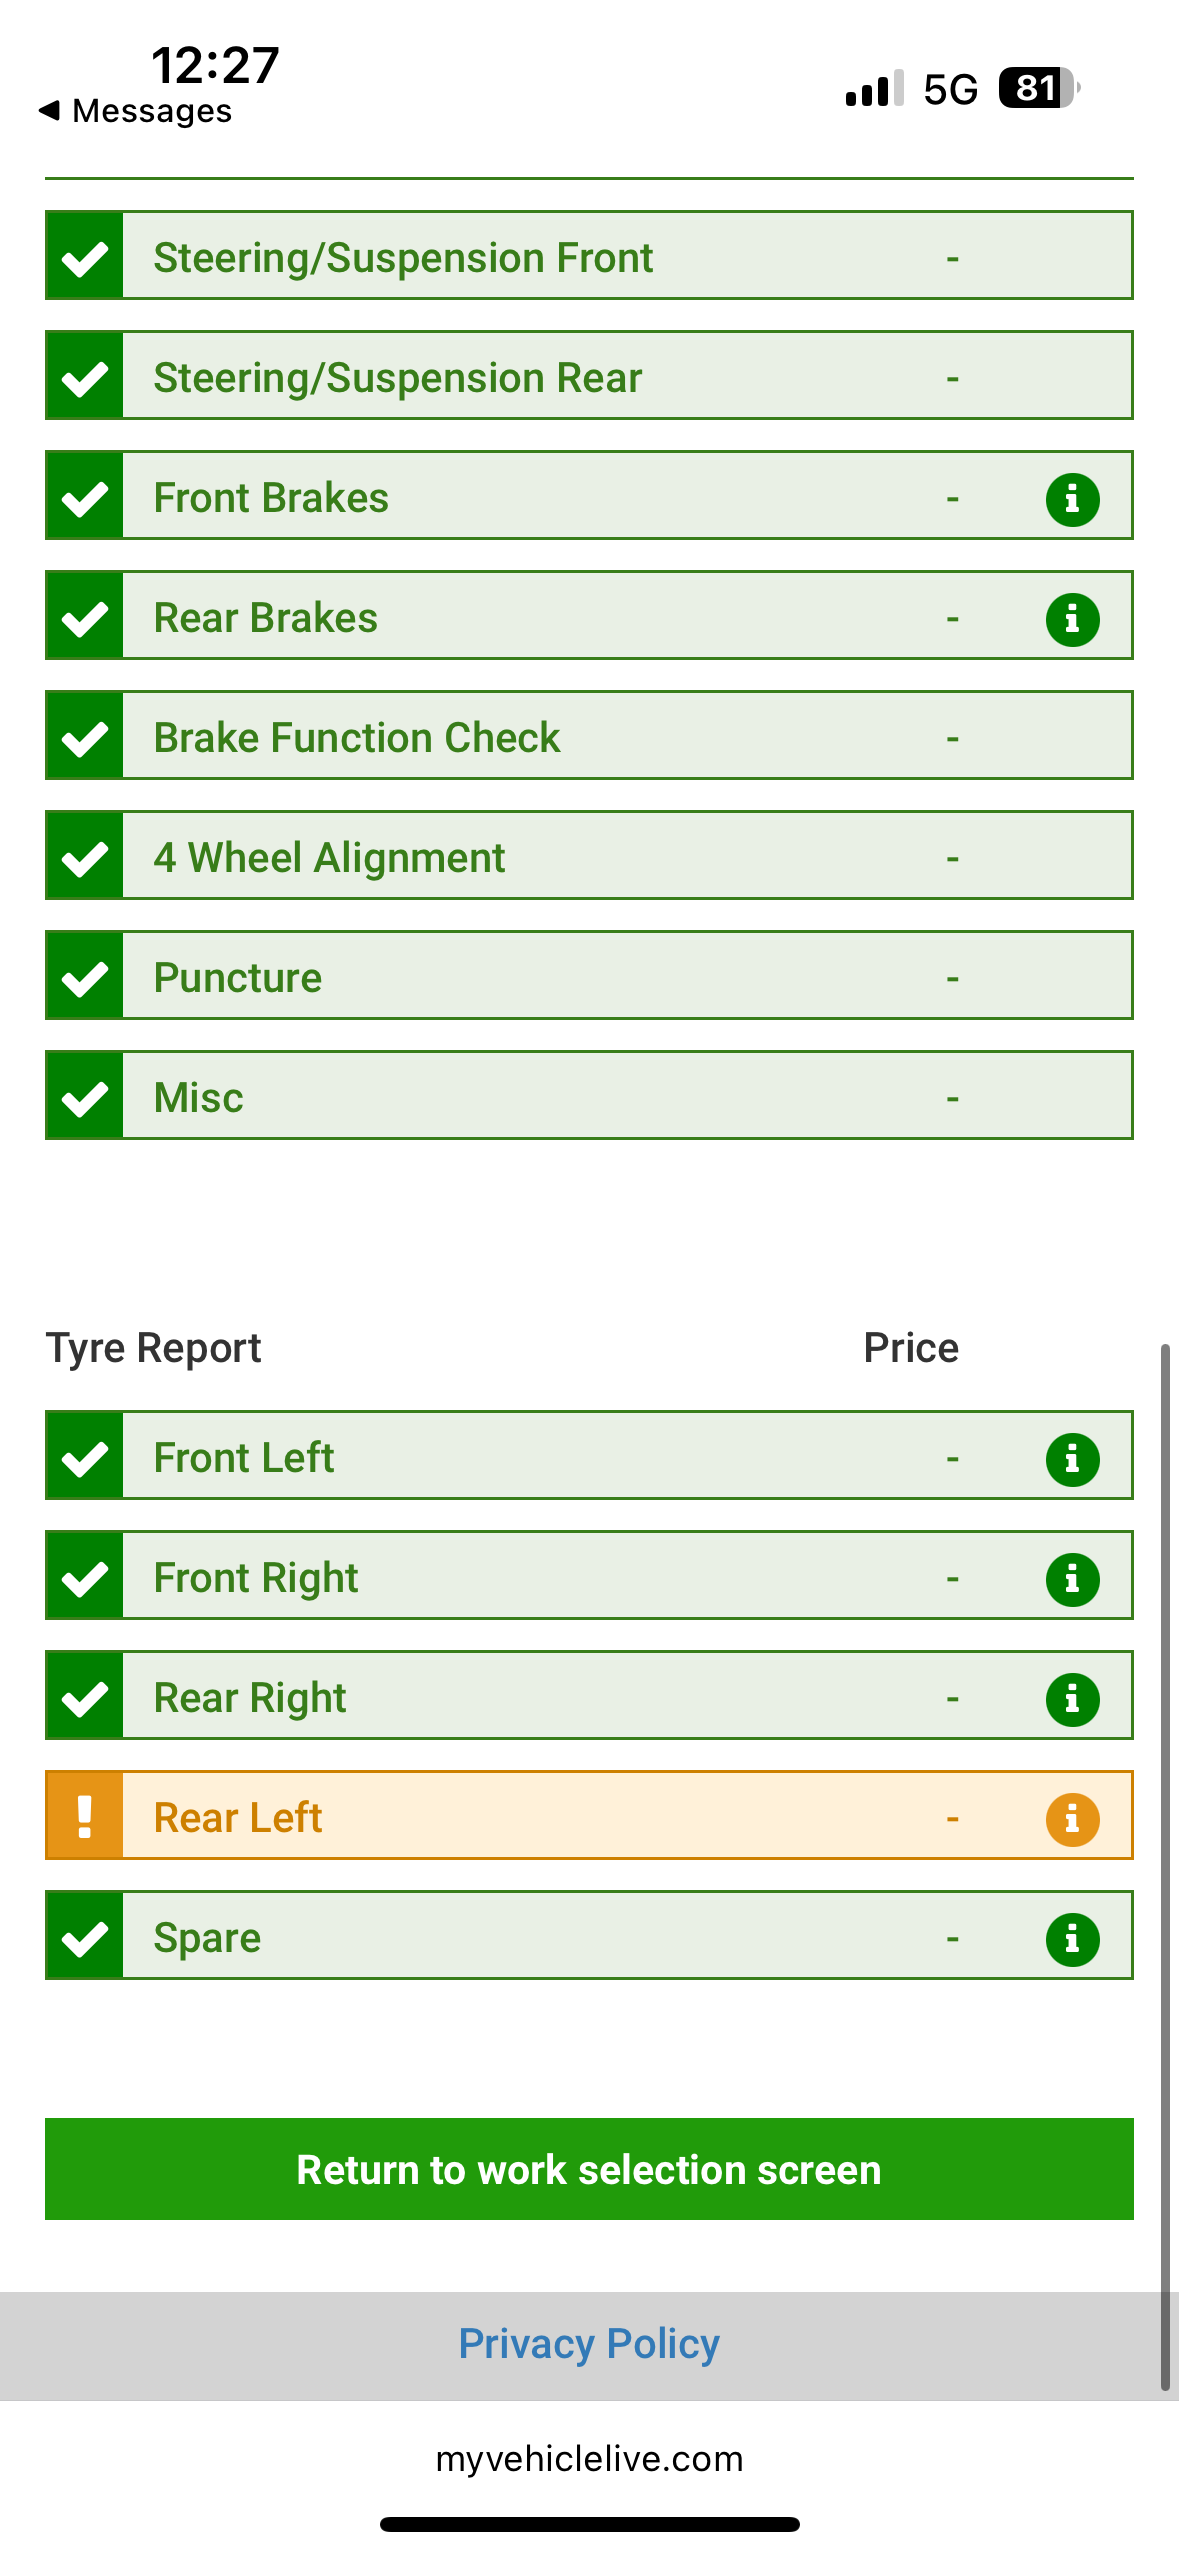Tap the Spare tyre info icon
Viewport: 1179px width, 2556px height.
point(1072,1938)
